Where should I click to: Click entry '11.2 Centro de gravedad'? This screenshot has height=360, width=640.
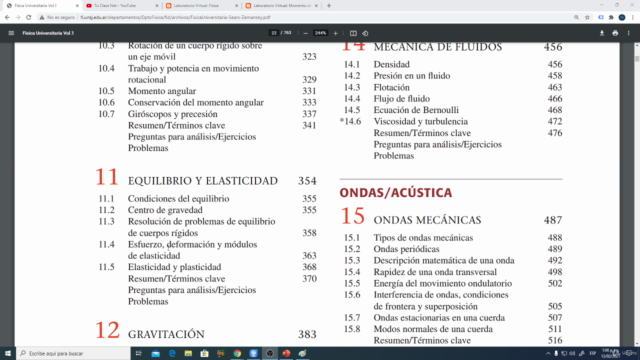(151, 210)
